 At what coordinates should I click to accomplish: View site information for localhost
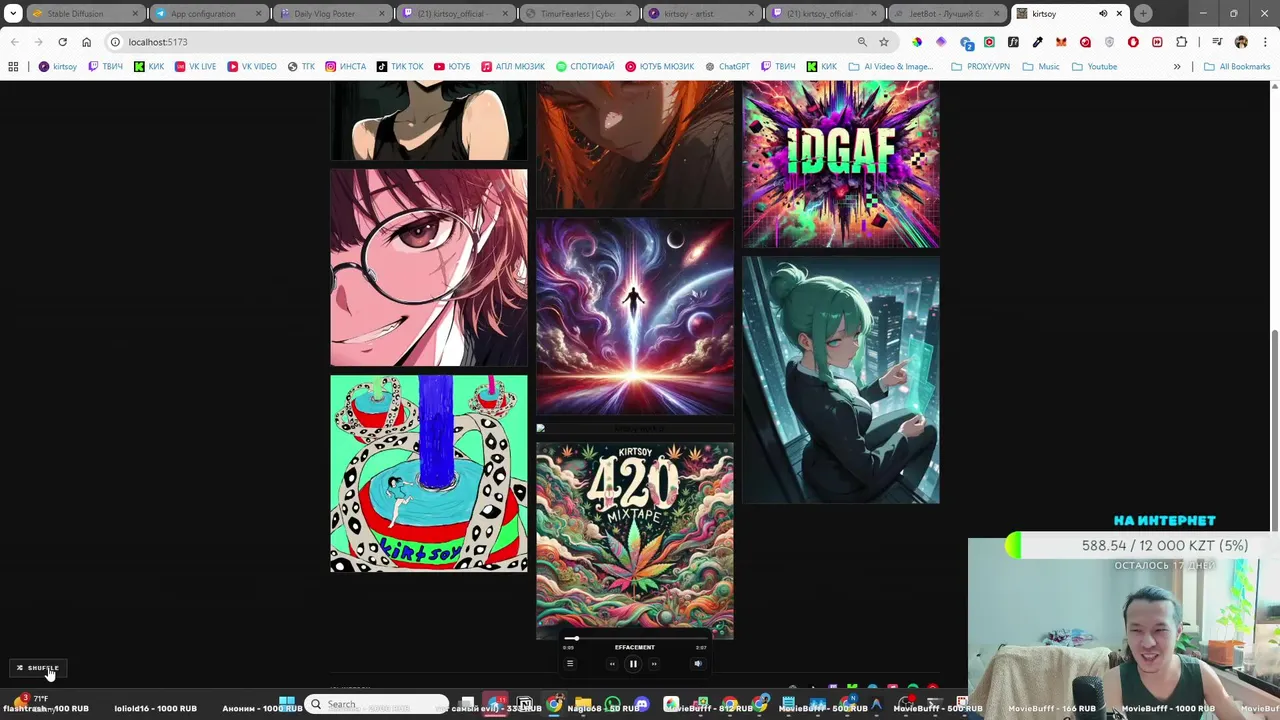point(115,42)
